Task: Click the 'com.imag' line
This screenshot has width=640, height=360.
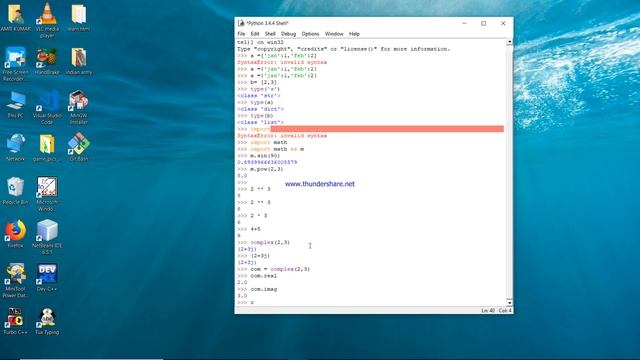Action: 257,289
